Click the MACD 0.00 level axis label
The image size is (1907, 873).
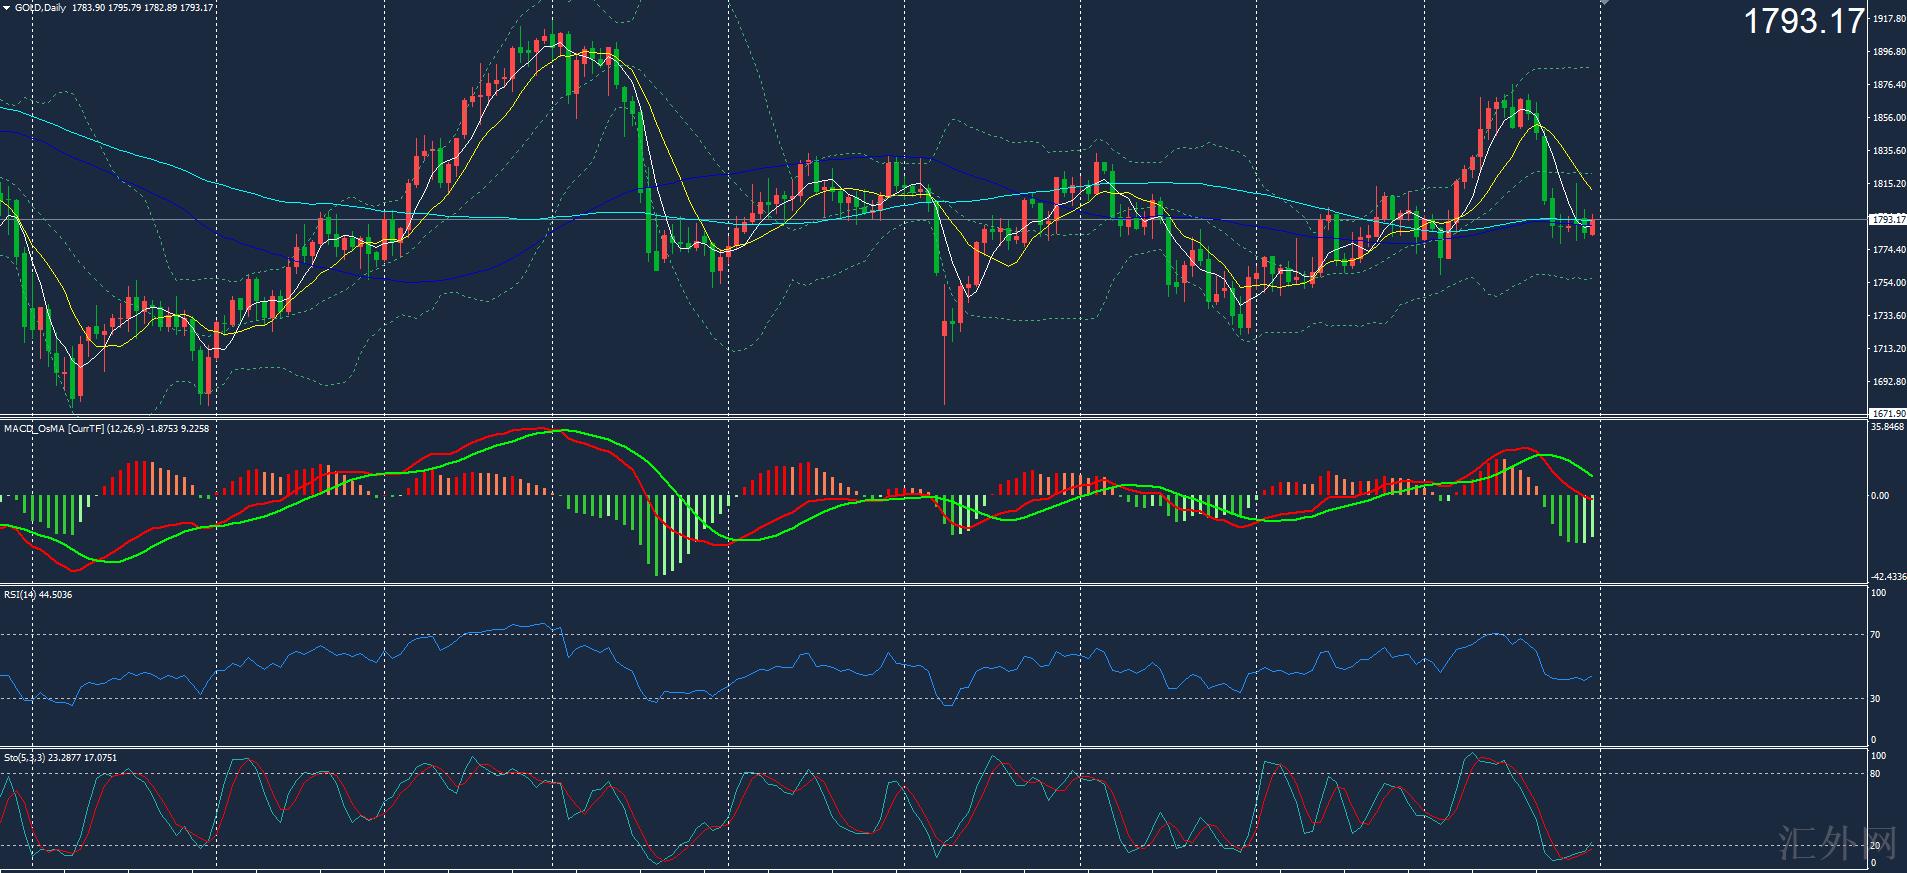tap(1880, 496)
